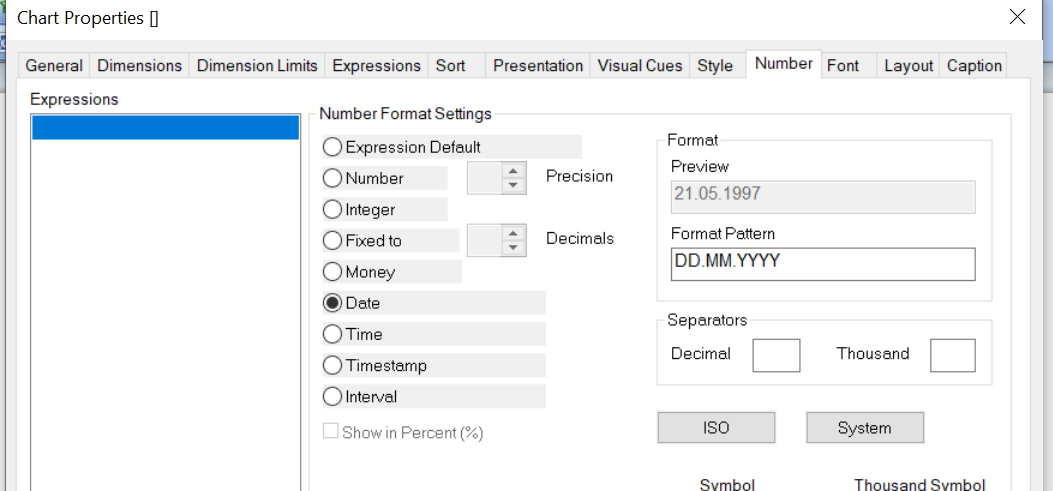Click the Preview field showing 21.05.1997
1053x491 pixels.
[823, 197]
